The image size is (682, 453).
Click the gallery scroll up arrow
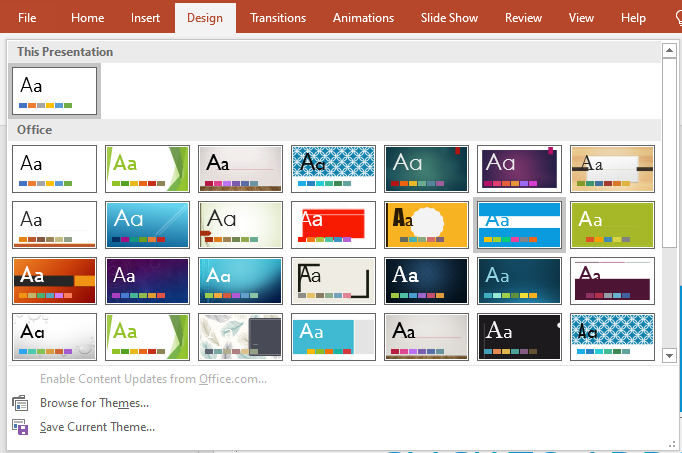click(668, 50)
